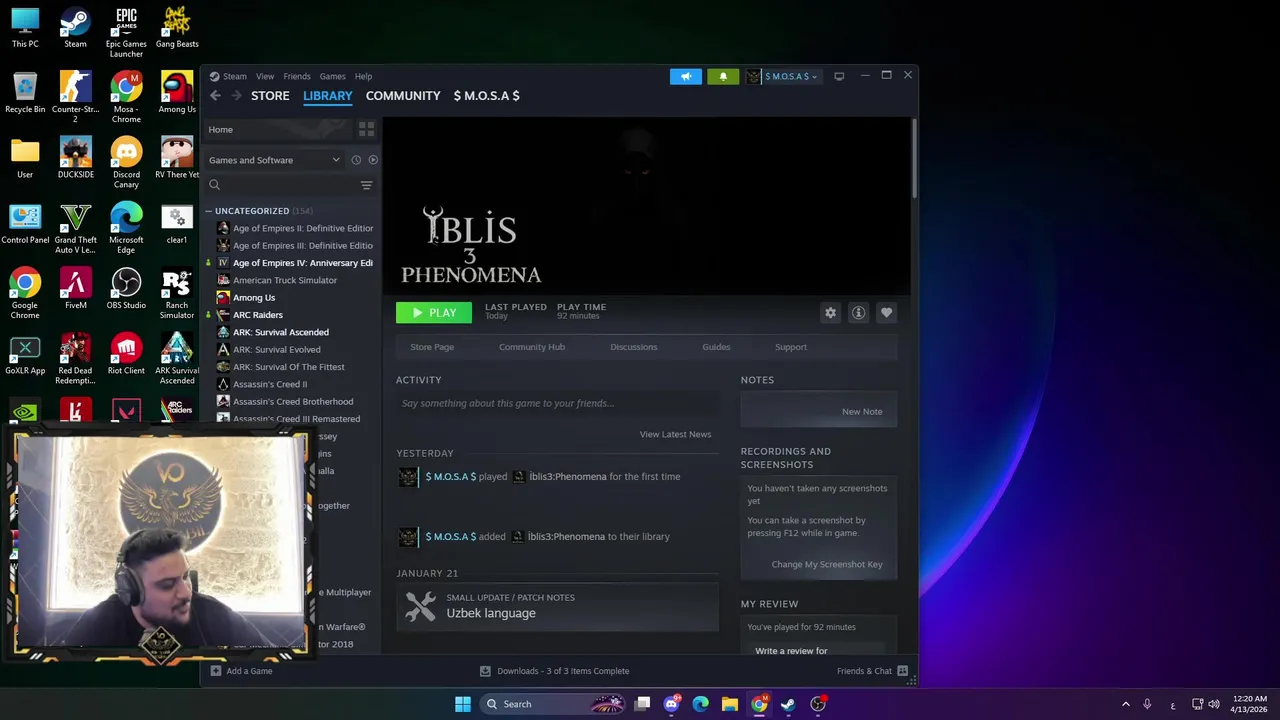The image size is (1280, 720).
Task: Open the Guides link
Action: coord(716,347)
